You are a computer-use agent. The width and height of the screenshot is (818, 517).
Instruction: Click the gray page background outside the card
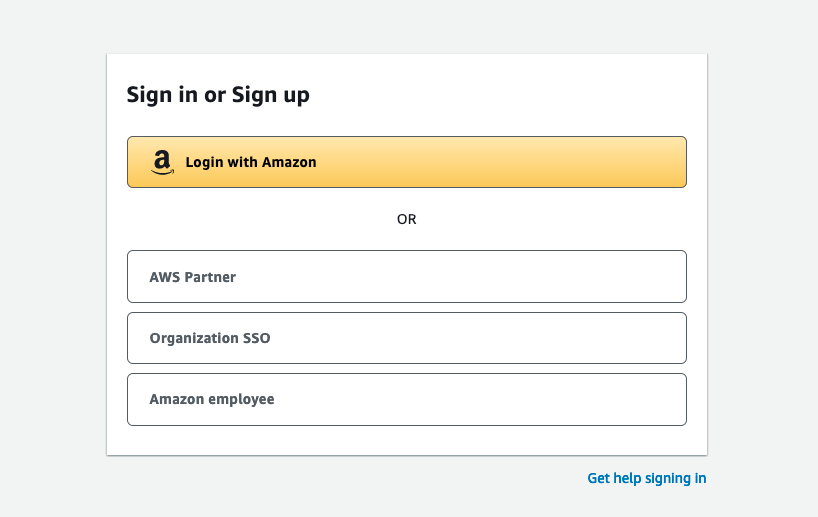coord(52,261)
